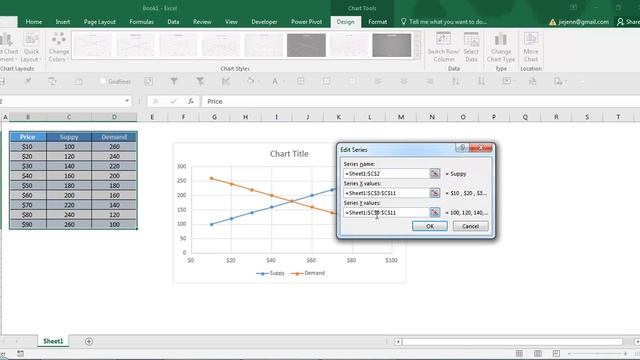Click range selector icon for Series name
The height and width of the screenshot is (360, 640).
tap(435, 173)
